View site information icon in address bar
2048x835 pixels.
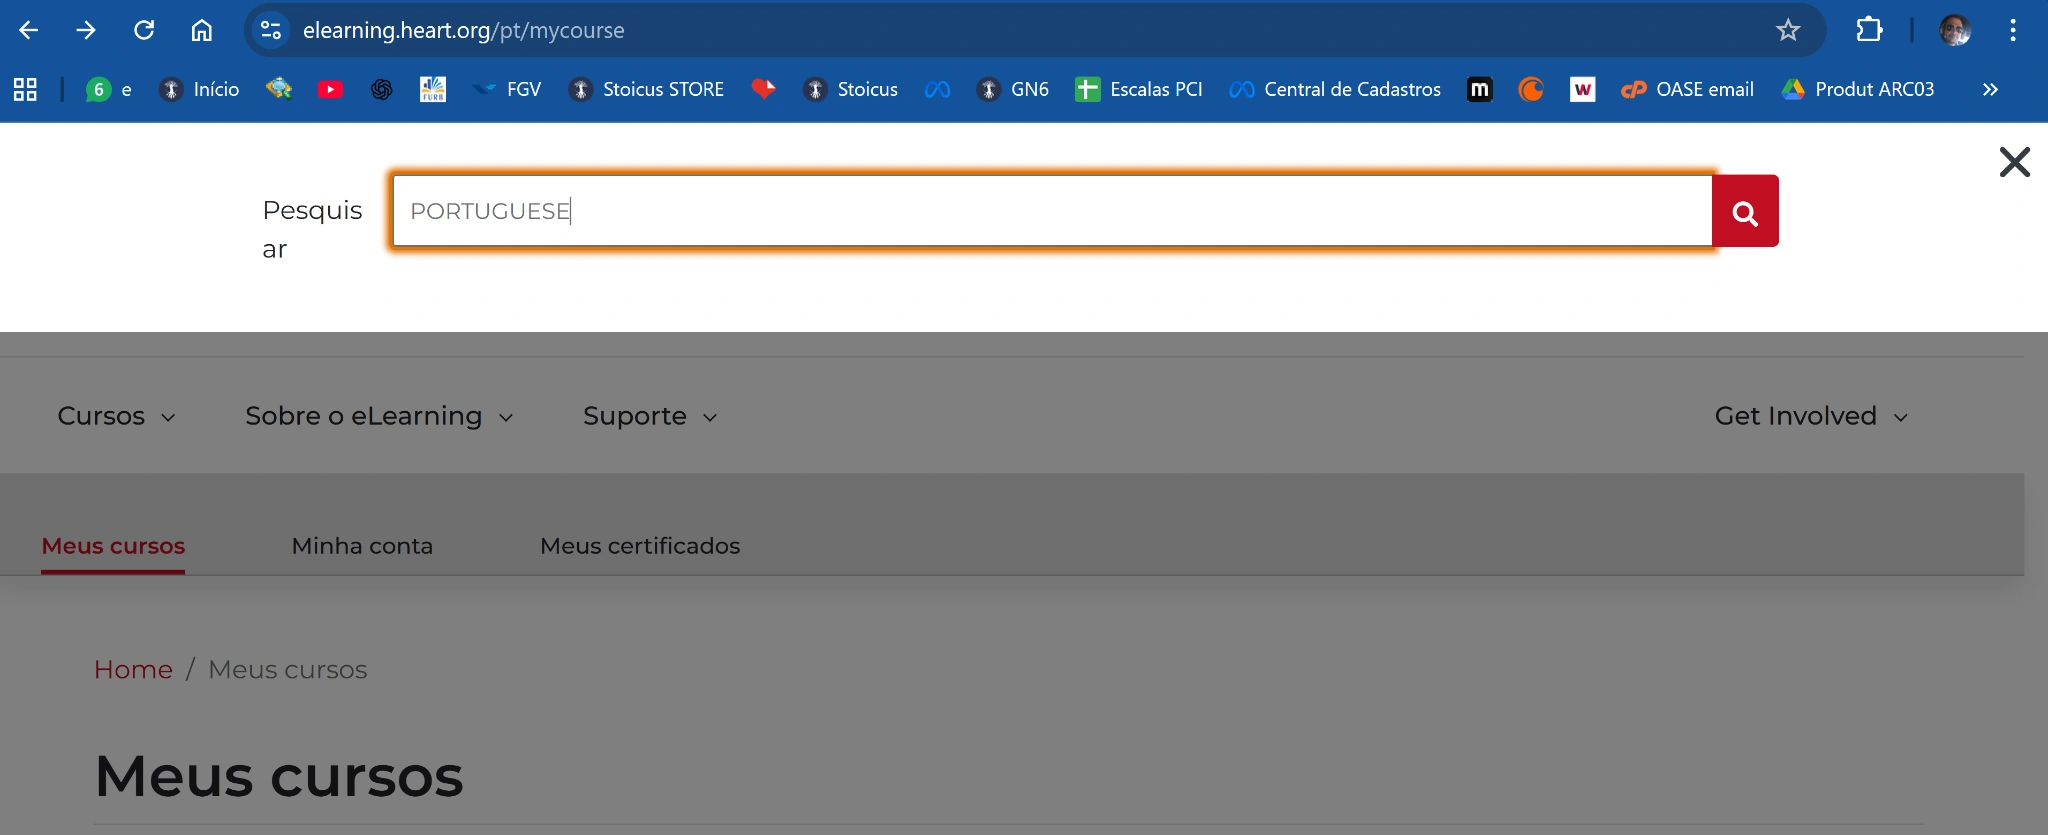tap(270, 30)
